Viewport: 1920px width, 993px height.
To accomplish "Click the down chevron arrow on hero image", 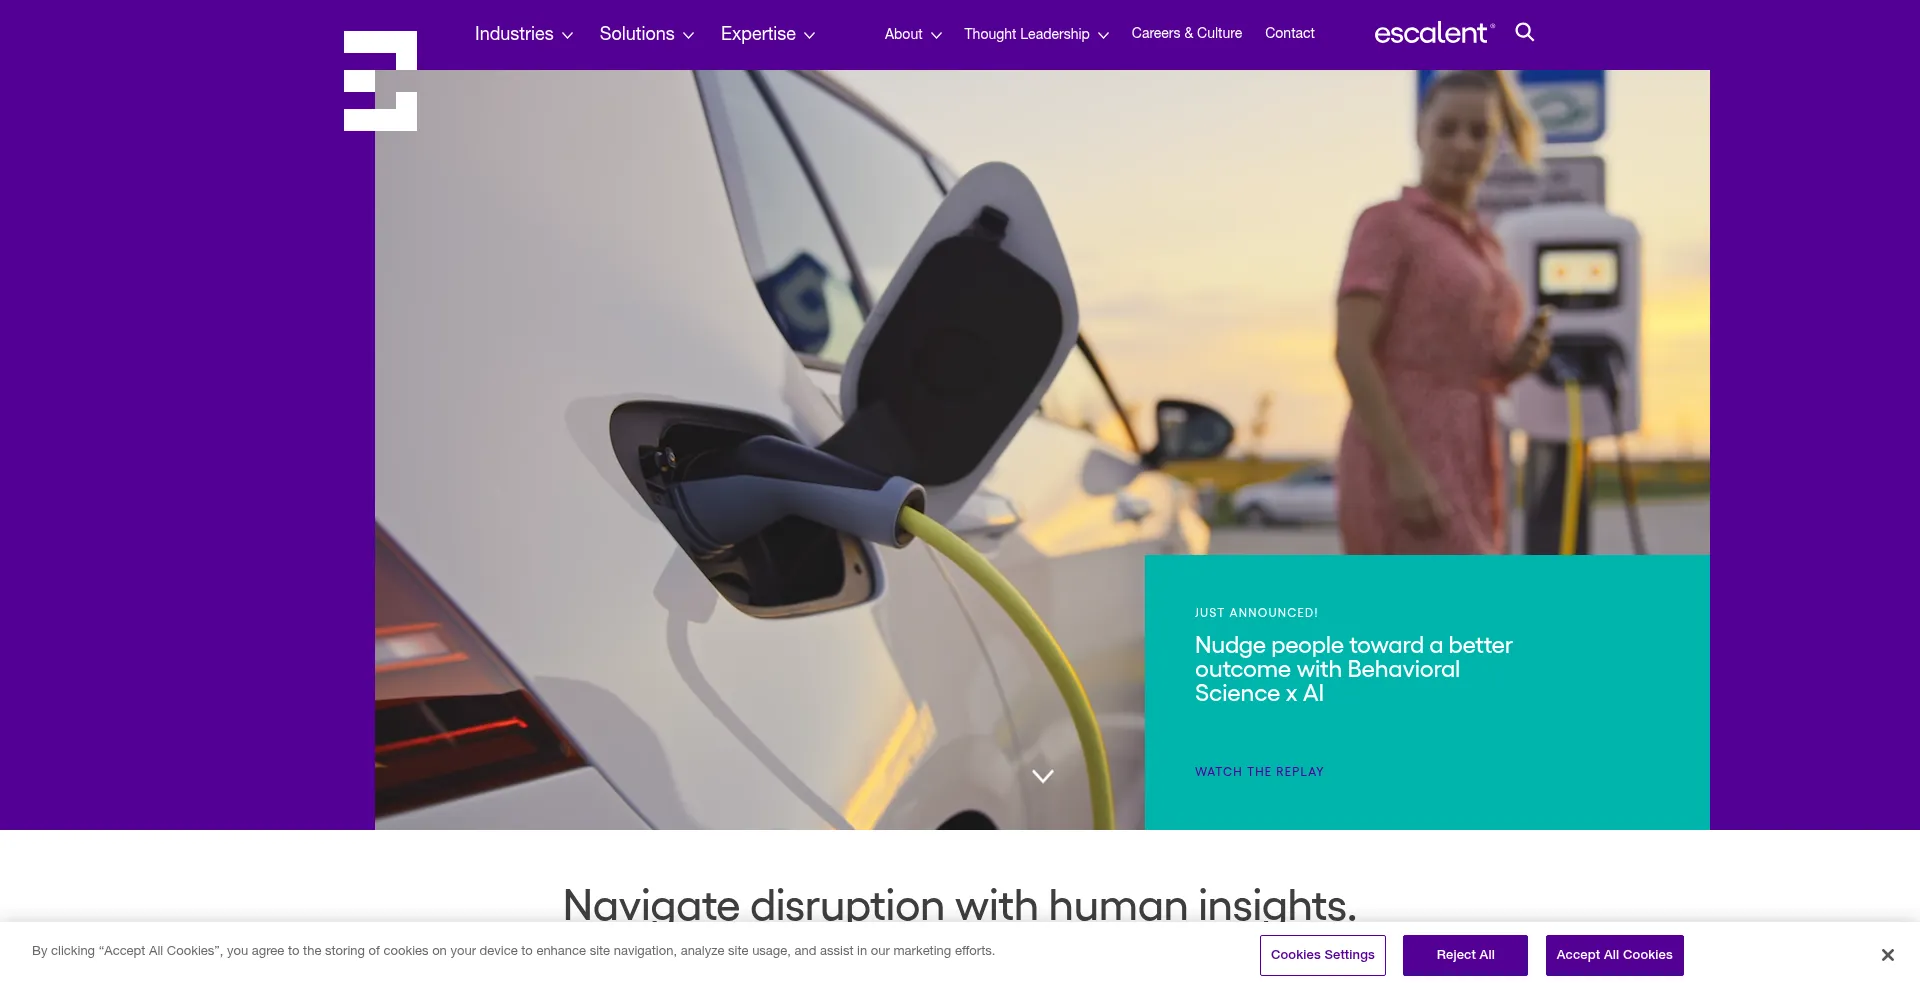I will [1043, 776].
